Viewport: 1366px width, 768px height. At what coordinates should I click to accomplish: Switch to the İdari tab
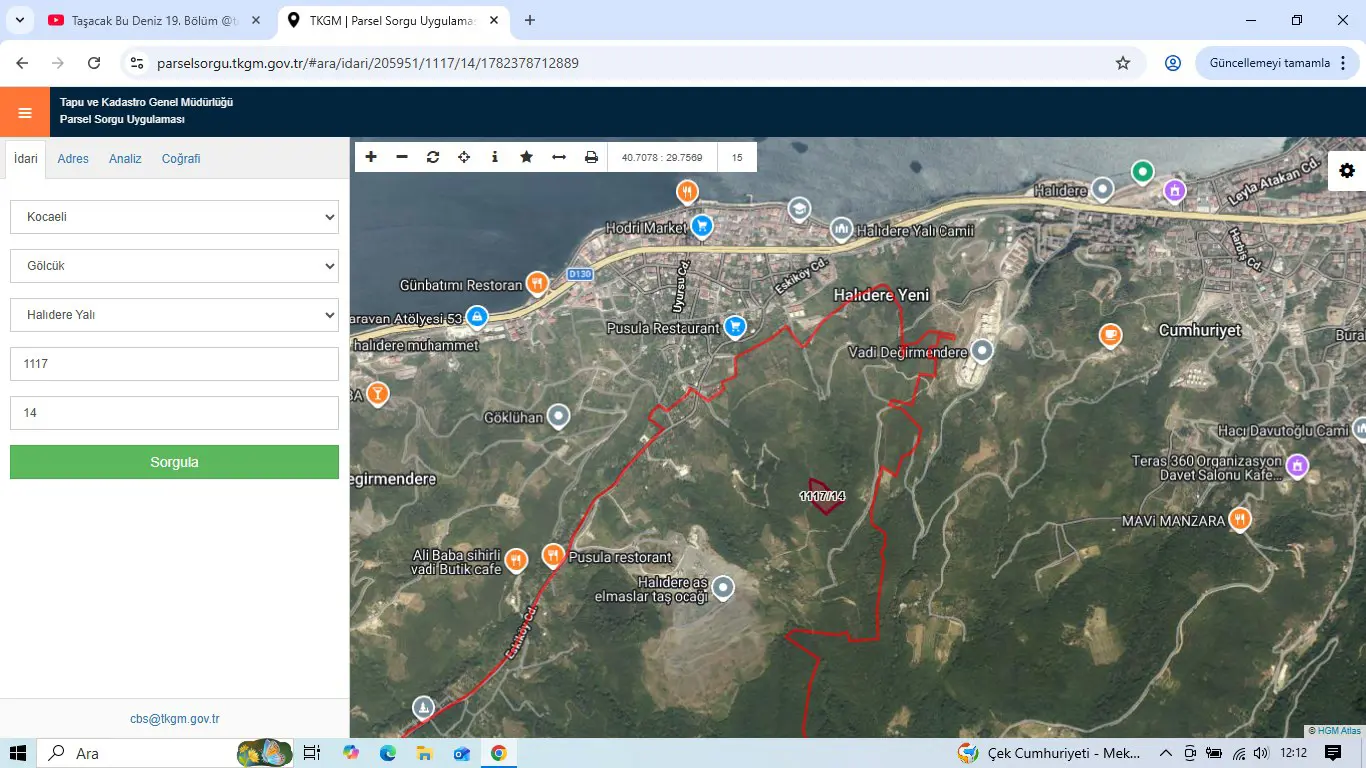coord(26,158)
